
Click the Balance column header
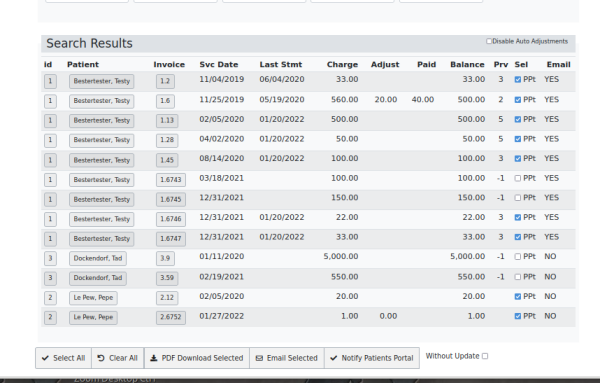point(467,65)
